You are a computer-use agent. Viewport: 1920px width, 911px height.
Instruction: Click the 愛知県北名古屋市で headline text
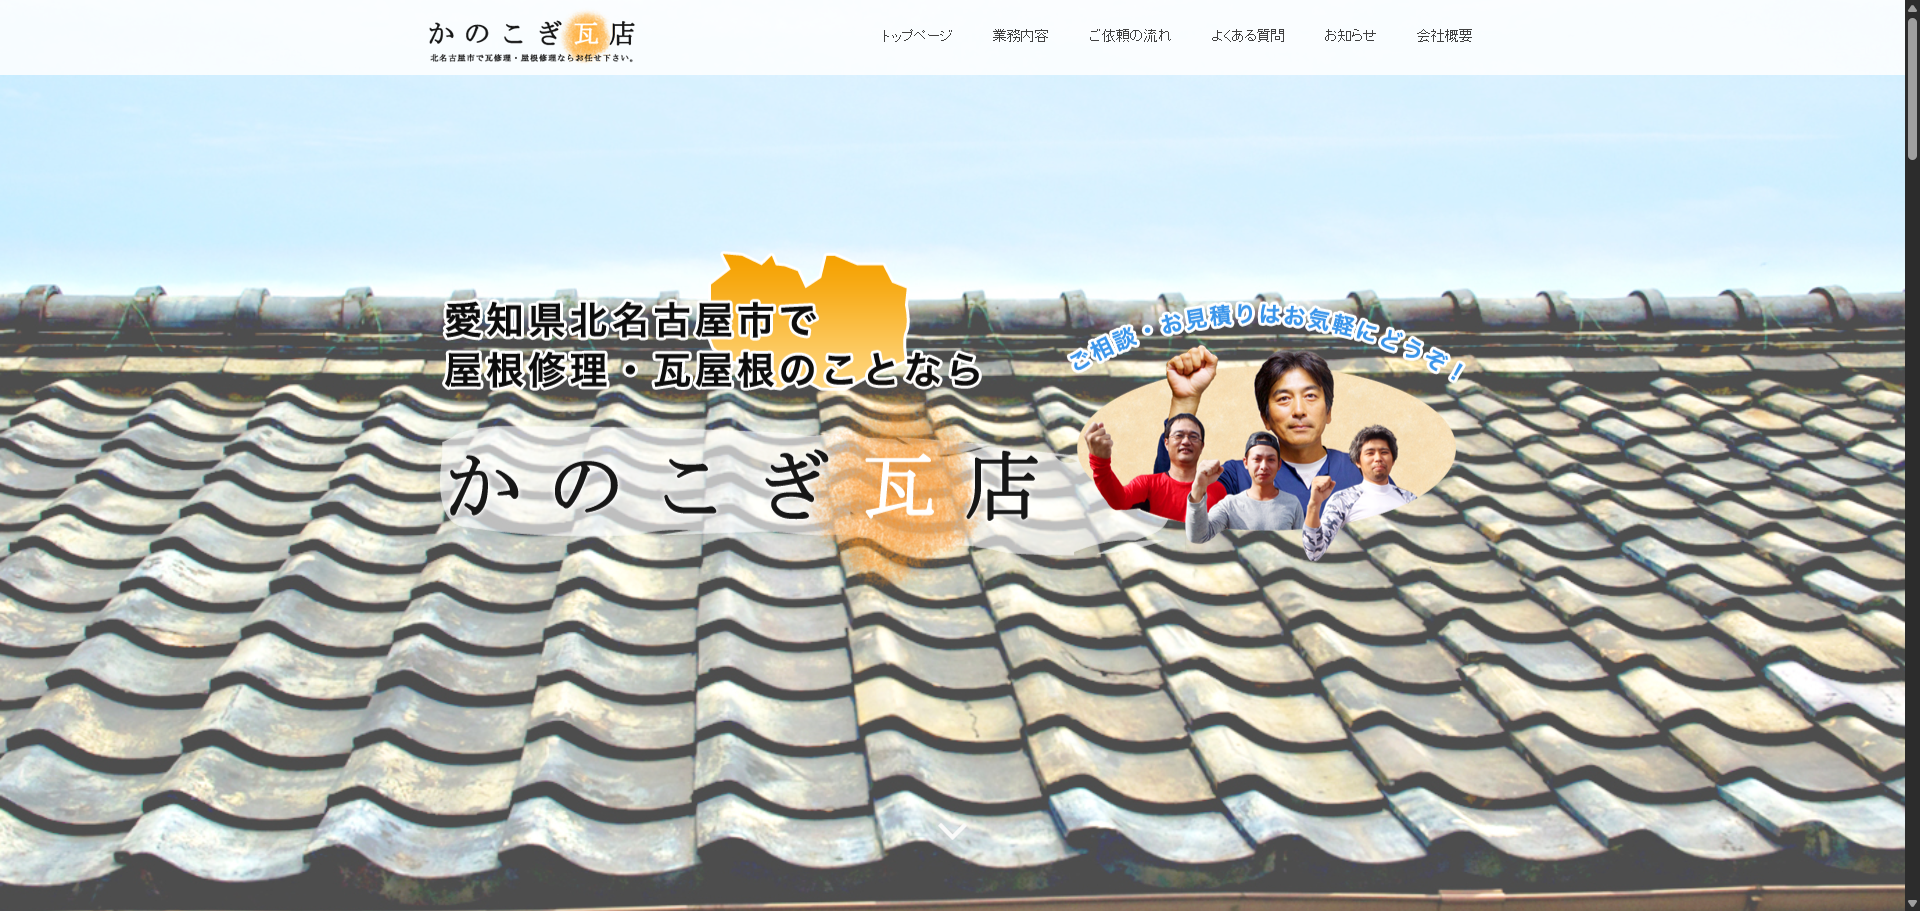coord(630,321)
